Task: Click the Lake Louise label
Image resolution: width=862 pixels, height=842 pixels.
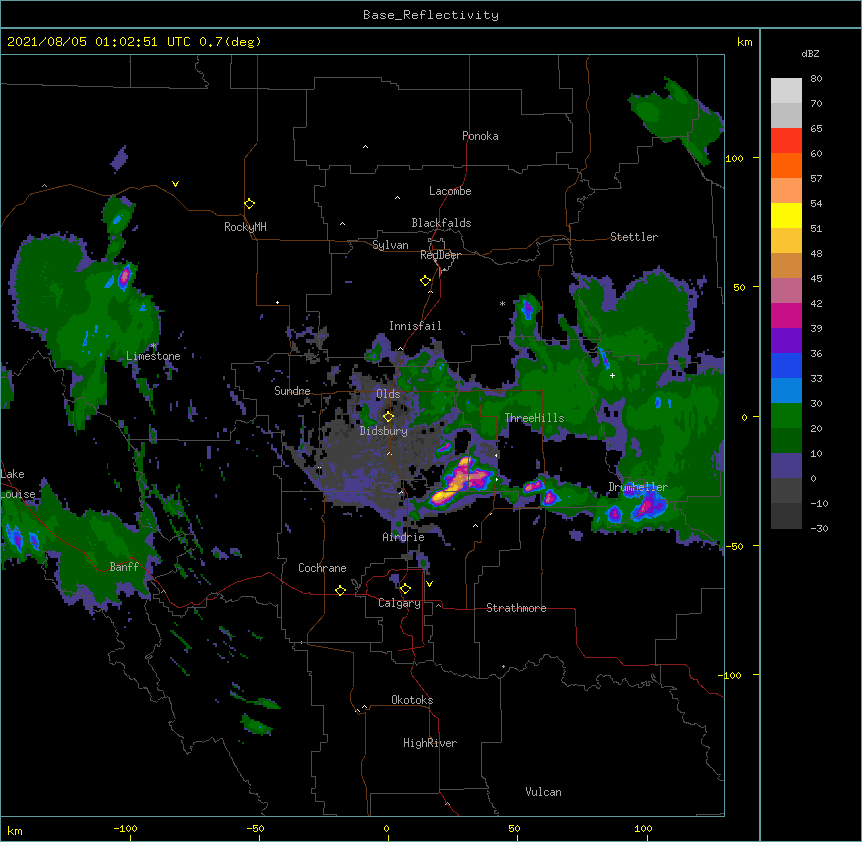Action: point(18,484)
